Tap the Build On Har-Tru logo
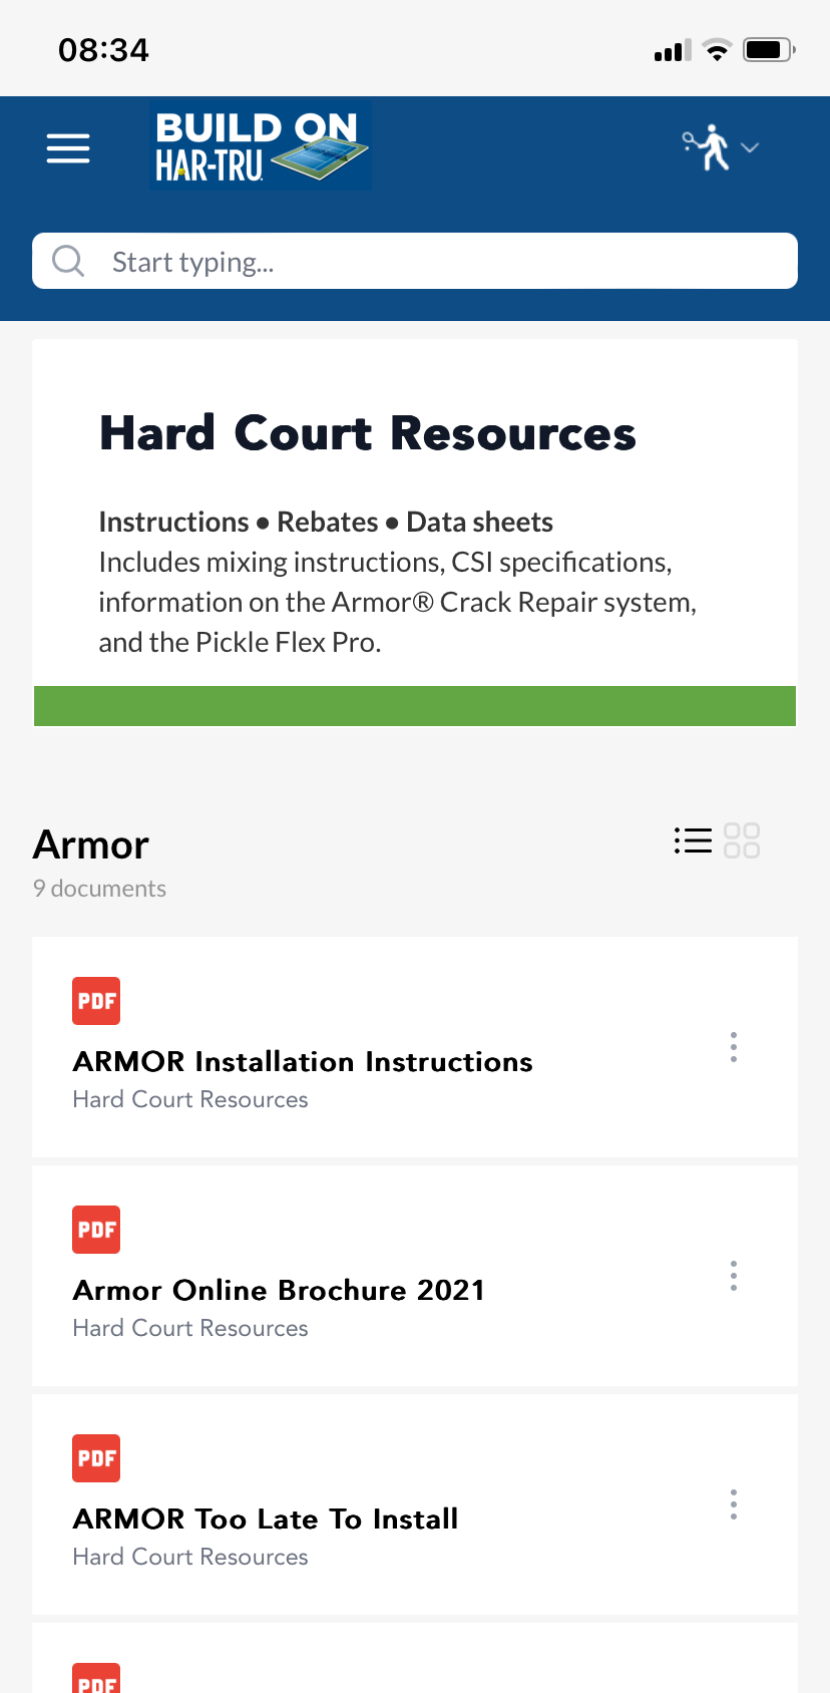This screenshot has width=830, height=1693. [x=260, y=146]
